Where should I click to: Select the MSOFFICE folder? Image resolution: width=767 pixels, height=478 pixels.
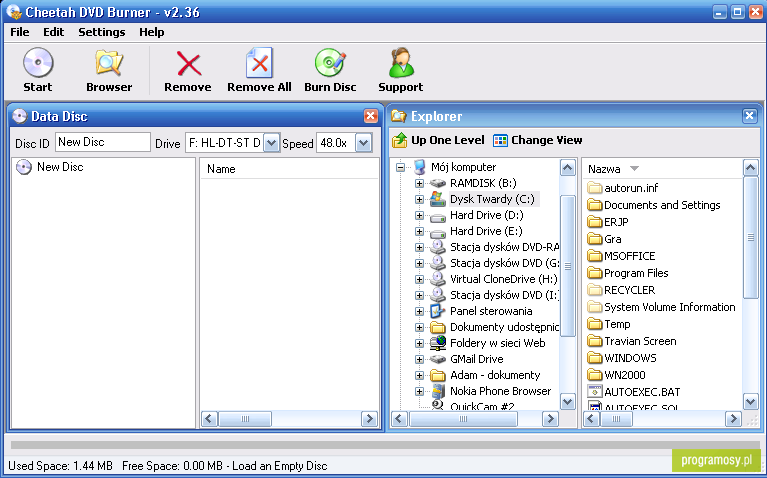pos(629,256)
